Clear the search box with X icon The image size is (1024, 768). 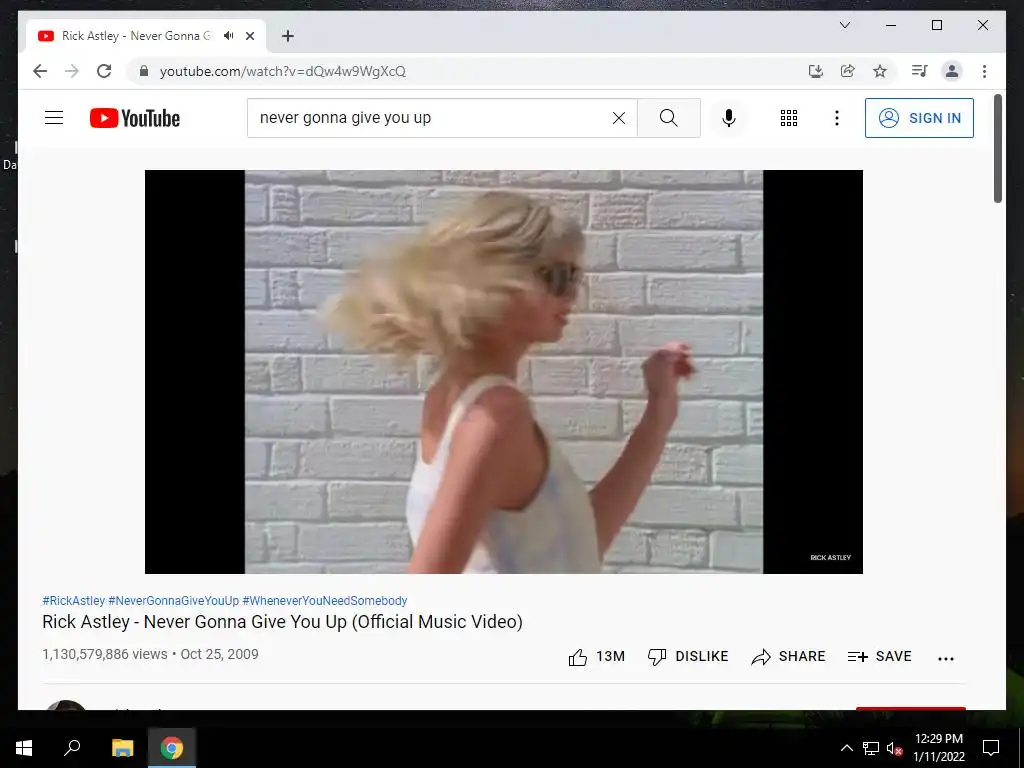[618, 118]
